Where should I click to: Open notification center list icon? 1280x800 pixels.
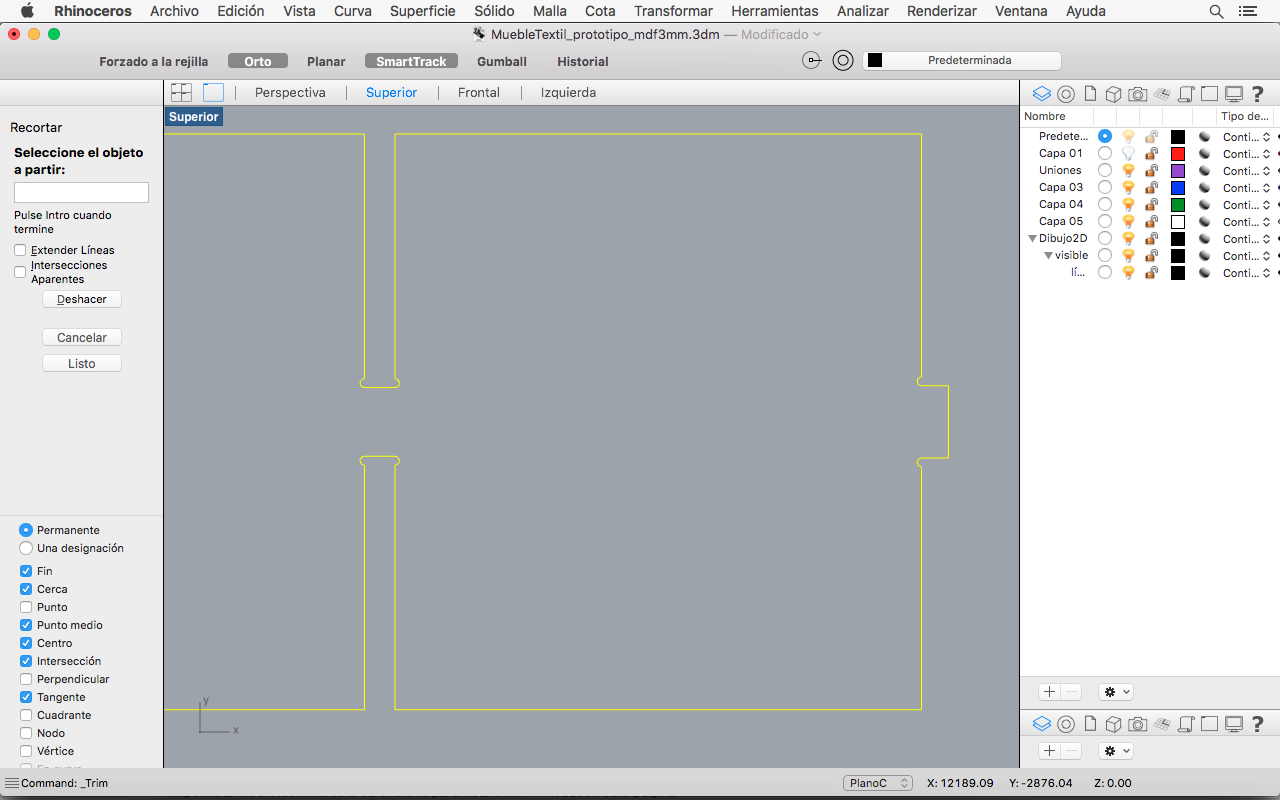tap(1247, 11)
